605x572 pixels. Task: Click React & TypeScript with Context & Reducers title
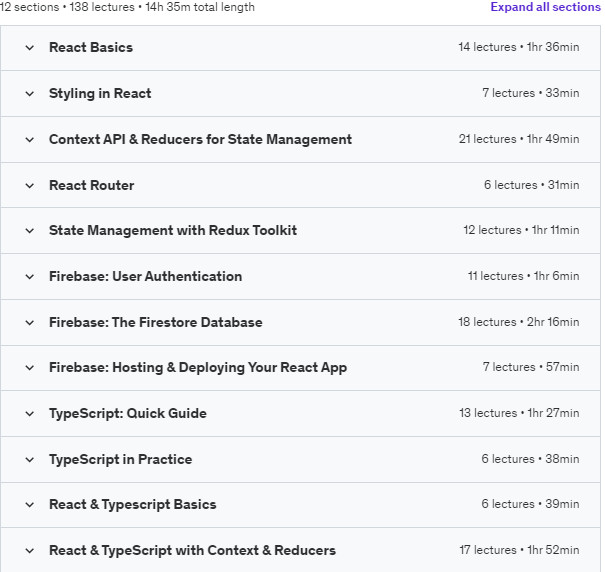[x=193, y=550]
